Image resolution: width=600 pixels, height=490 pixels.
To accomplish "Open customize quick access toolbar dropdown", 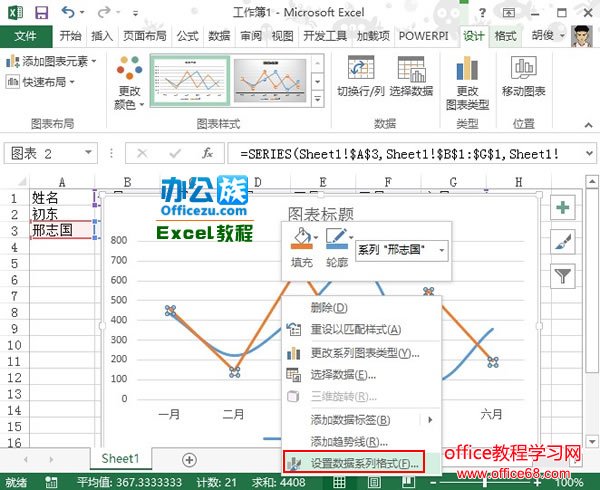I will click(135, 13).
